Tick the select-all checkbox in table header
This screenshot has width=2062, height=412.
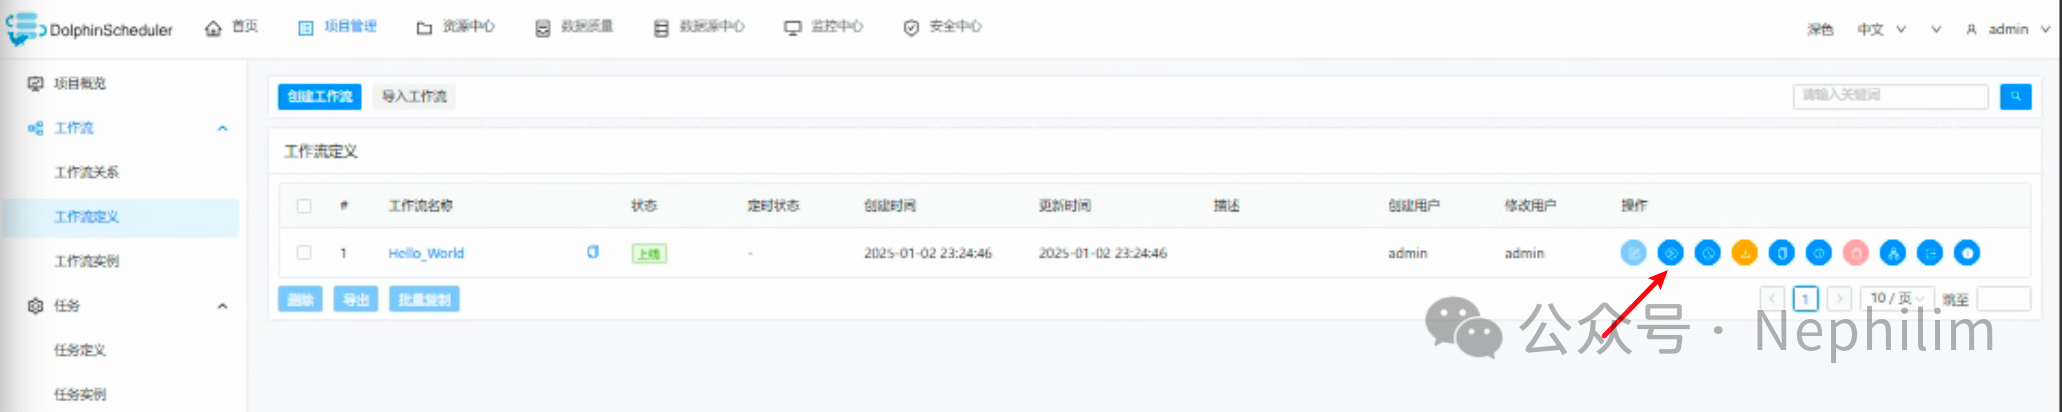click(304, 206)
